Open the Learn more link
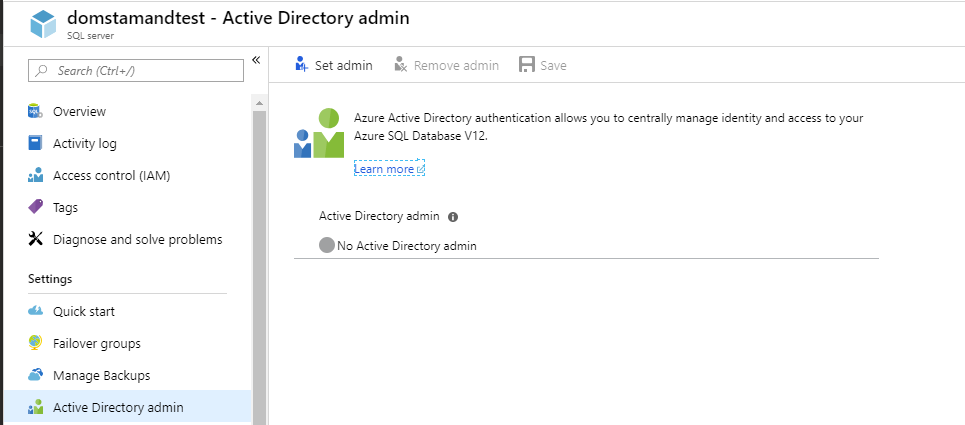 pyautogui.click(x=389, y=169)
